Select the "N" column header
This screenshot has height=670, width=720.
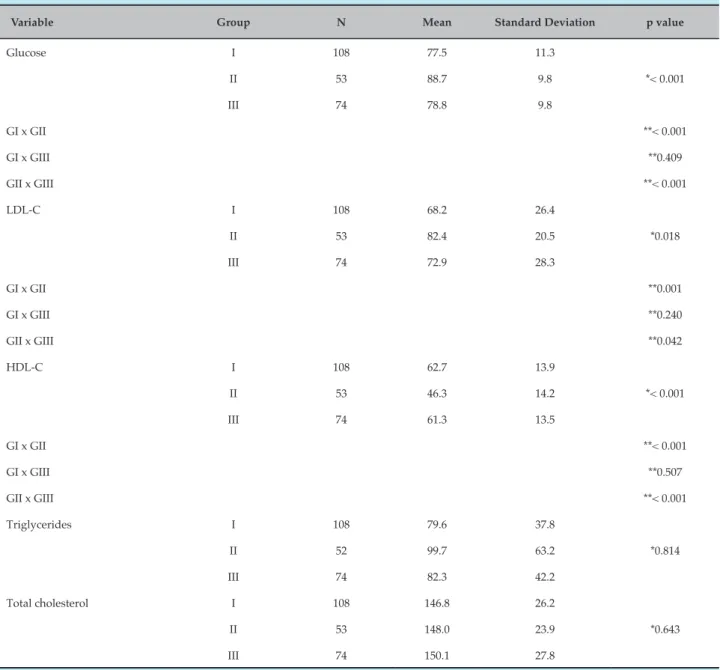coord(341,22)
